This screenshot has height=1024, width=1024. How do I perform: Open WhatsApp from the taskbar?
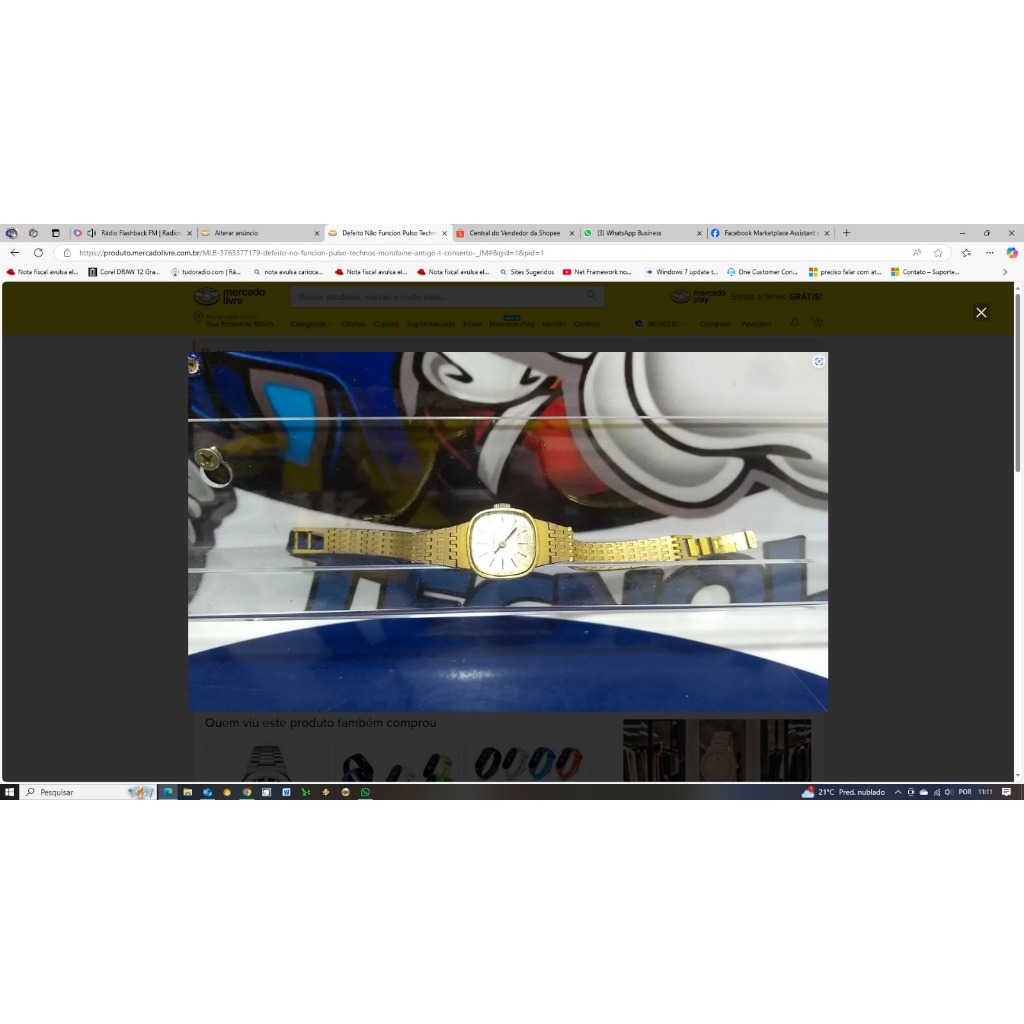[x=365, y=792]
